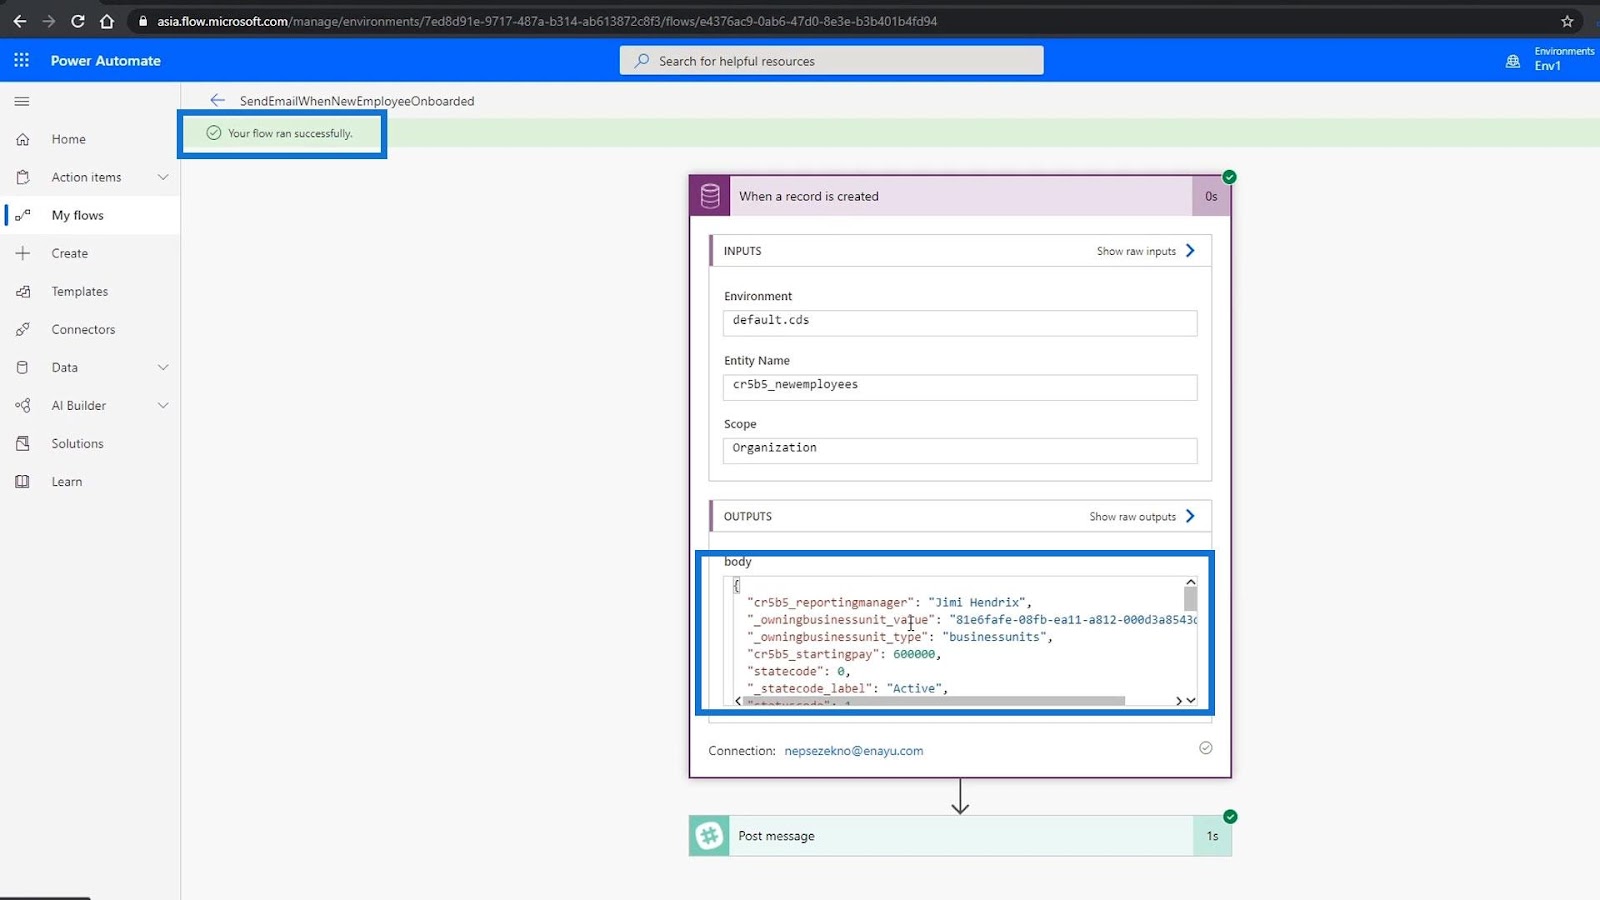1600x900 pixels.
Task: Click the Action items clipboard icon
Action: tap(23, 177)
